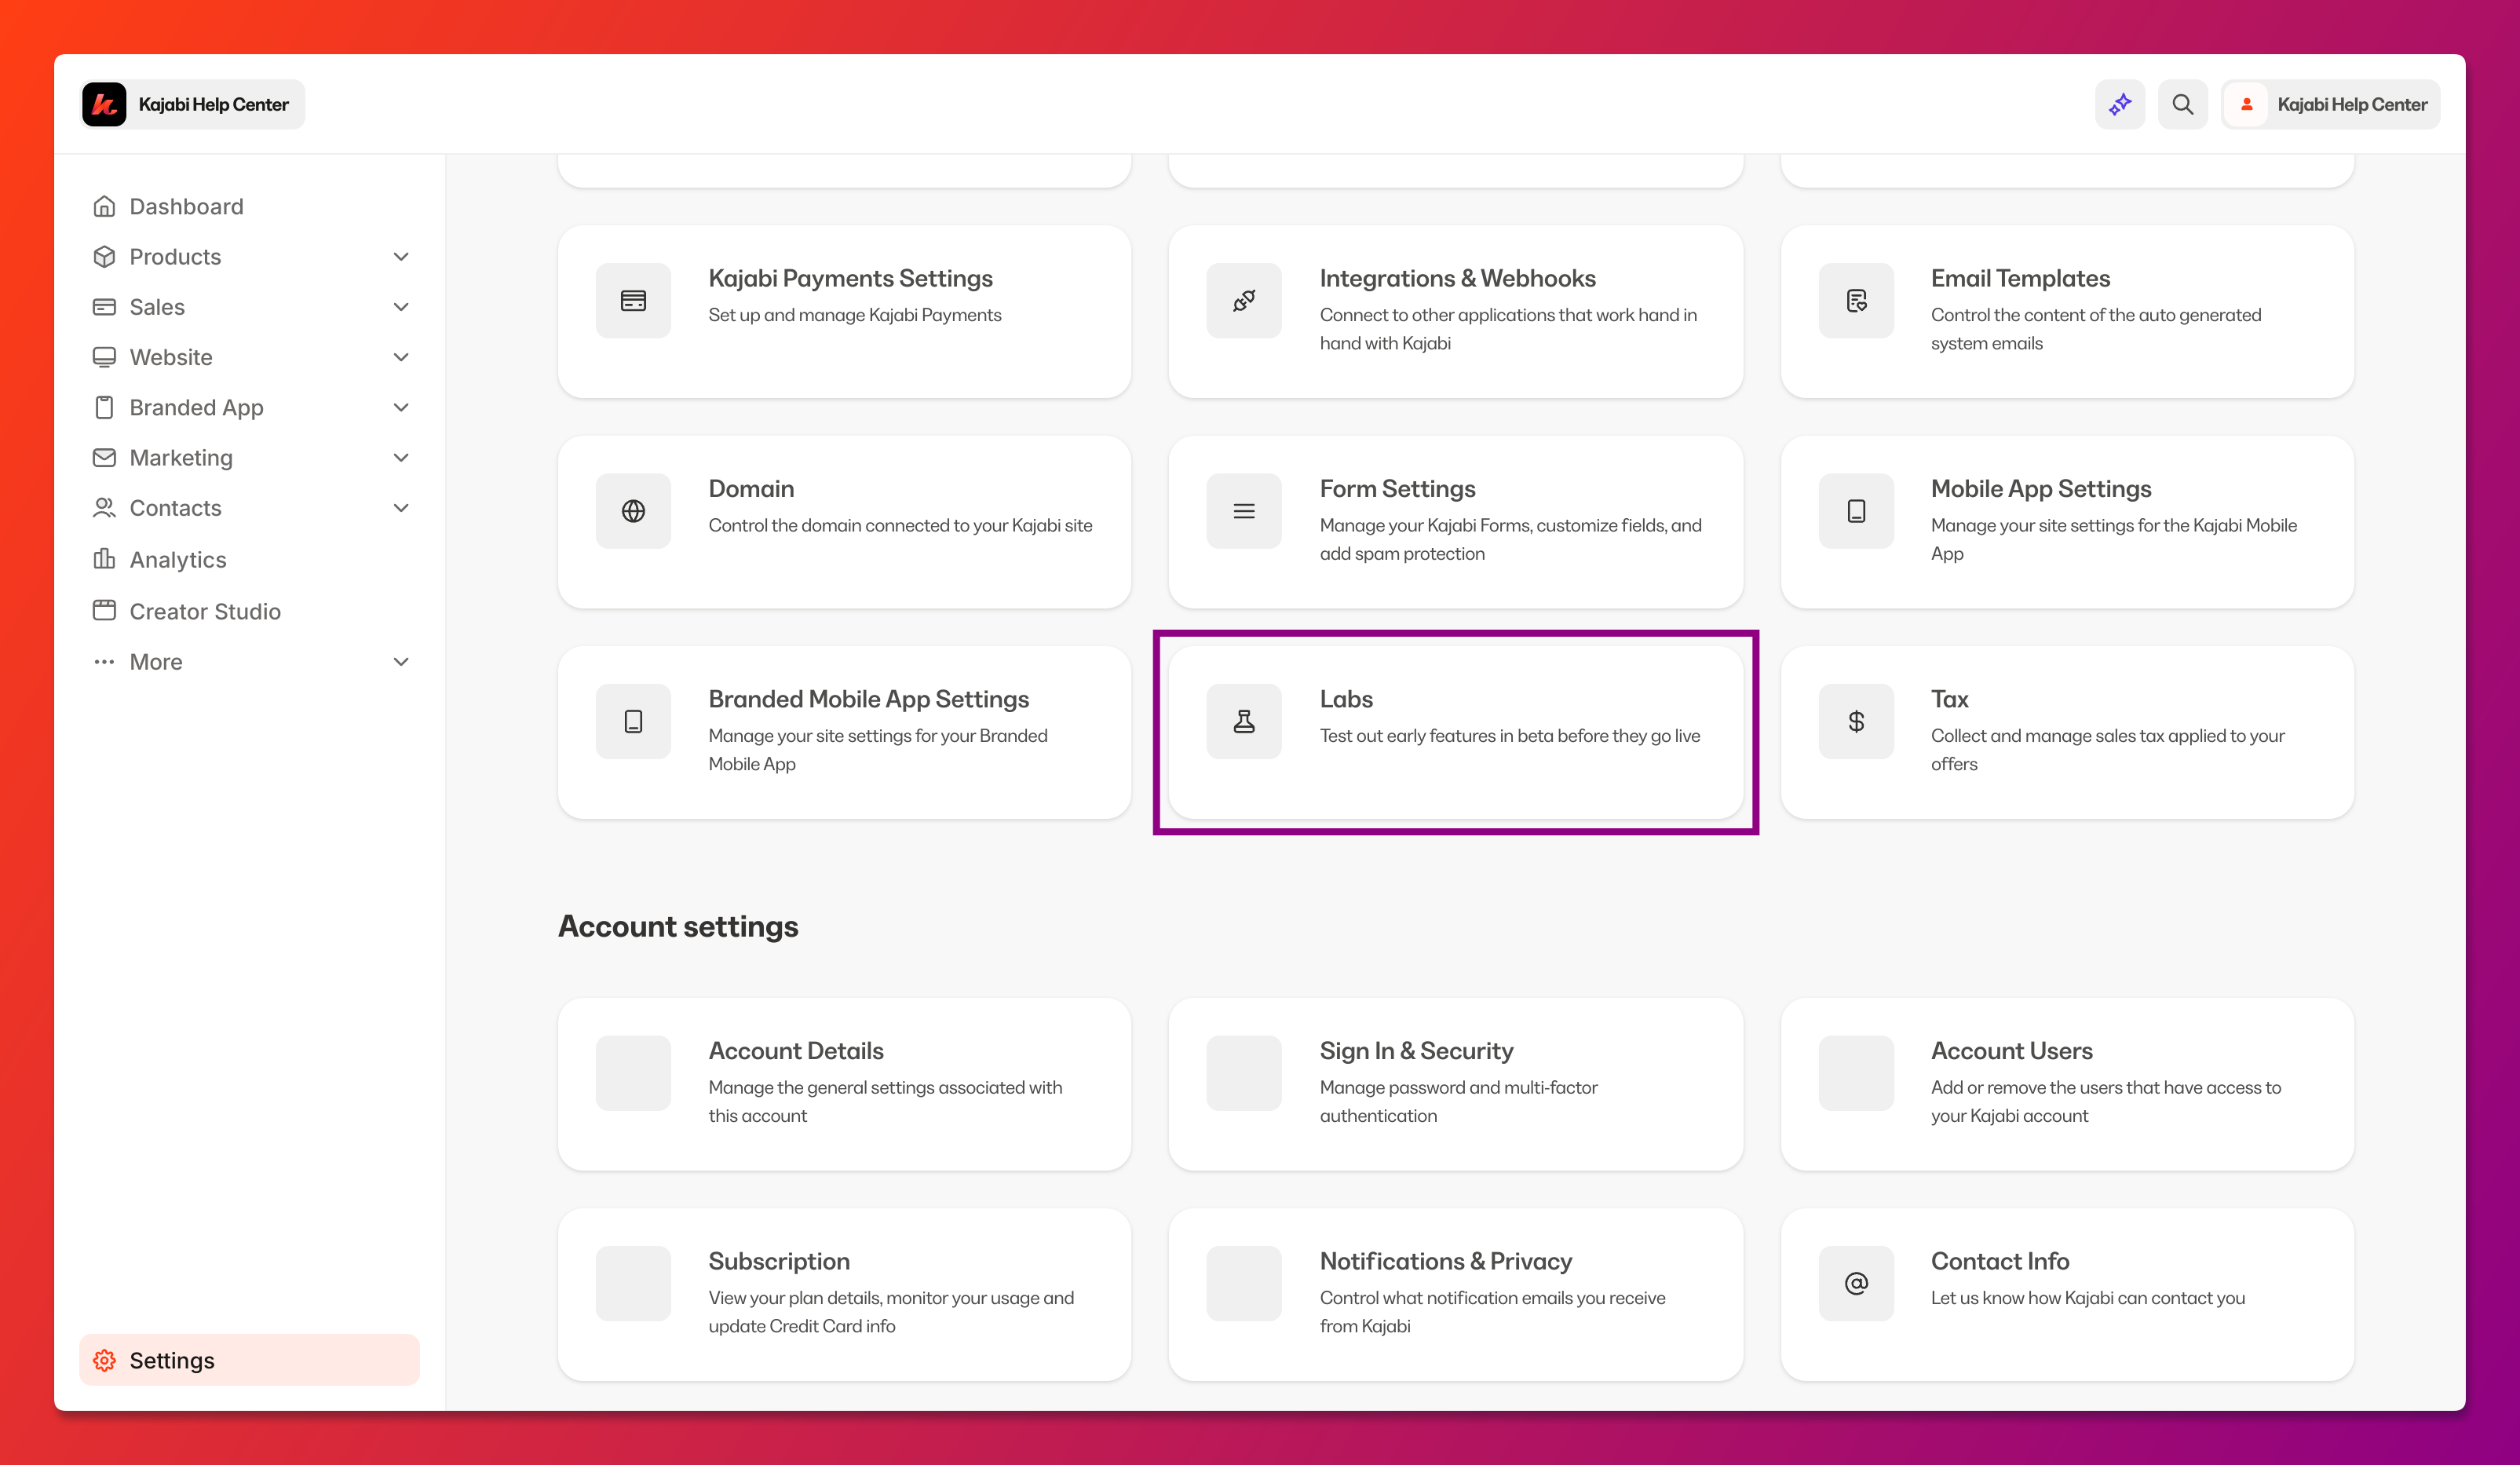Click the Account Users placeholder icon
The width and height of the screenshot is (2520, 1465).
click(x=1856, y=1073)
